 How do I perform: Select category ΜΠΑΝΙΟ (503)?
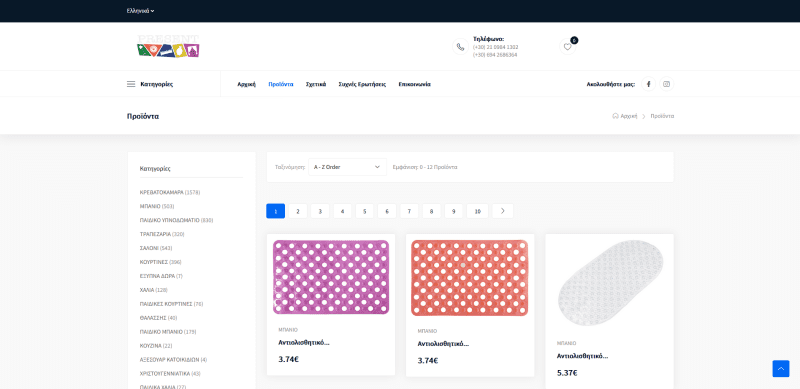tap(157, 206)
